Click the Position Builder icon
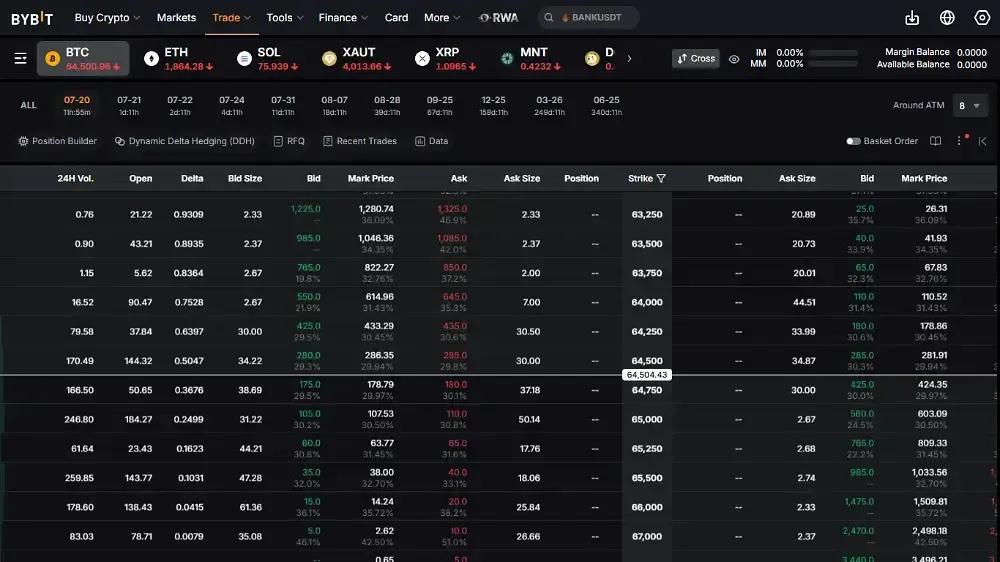 [x=23, y=141]
